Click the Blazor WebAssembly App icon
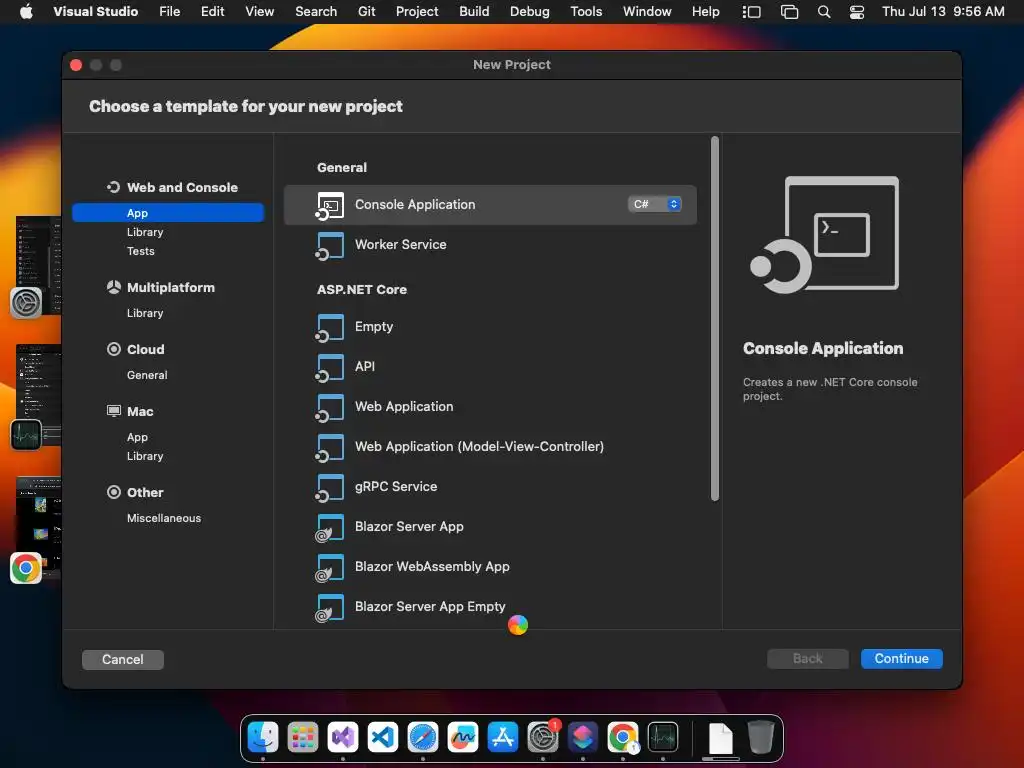 pyautogui.click(x=330, y=568)
